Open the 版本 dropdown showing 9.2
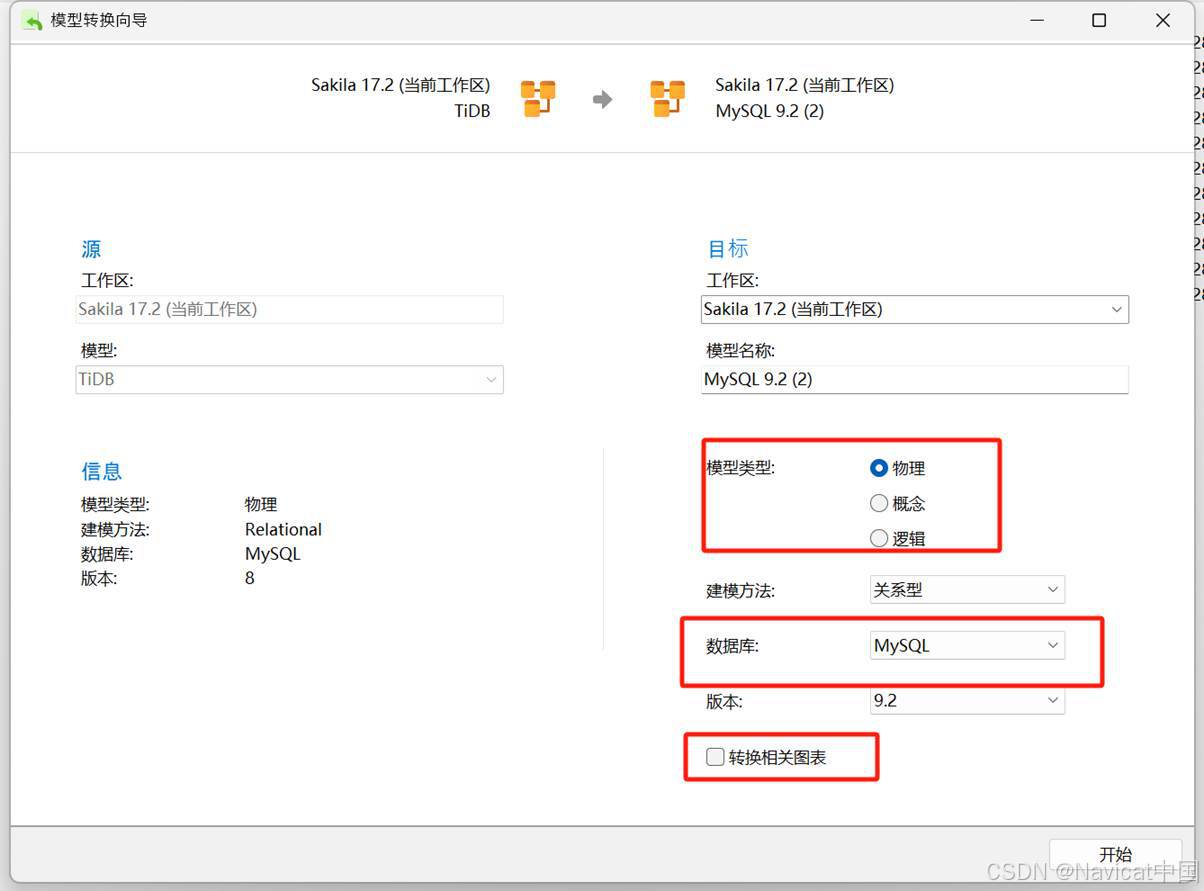This screenshot has width=1204, height=891. tap(967, 701)
